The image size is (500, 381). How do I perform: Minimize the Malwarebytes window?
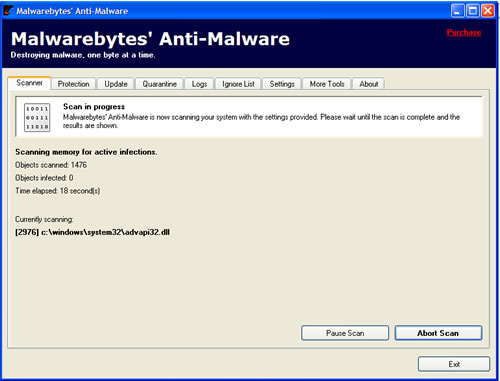(458, 11)
